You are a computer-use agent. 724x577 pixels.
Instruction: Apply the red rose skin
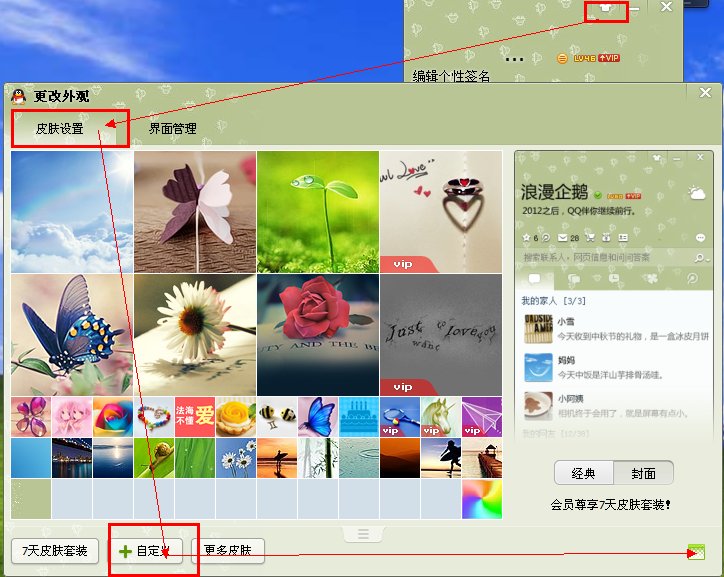coord(318,335)
